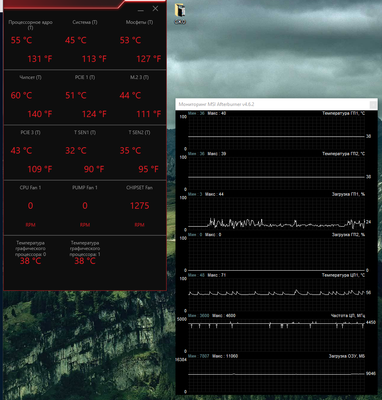Screen dimensions: 382x400
Task: Close the red sensor monitor window
Action: [155, 9]
